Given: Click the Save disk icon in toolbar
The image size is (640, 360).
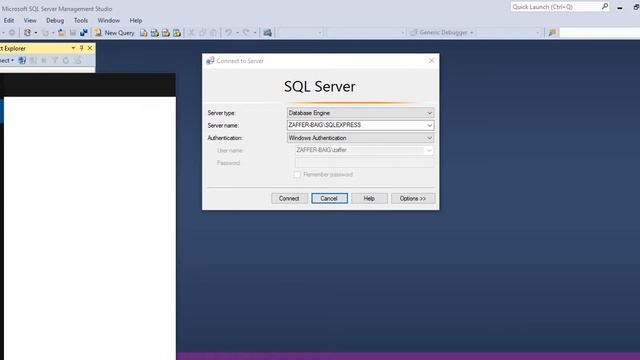Looking at the screenshot, I should click(73, 33).
